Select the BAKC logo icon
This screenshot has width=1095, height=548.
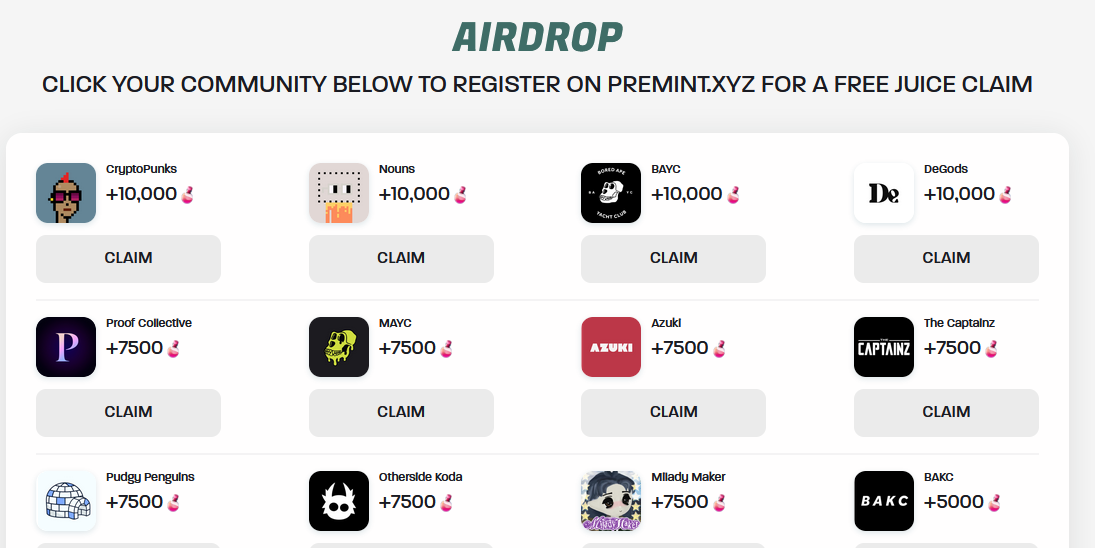[x=883, y=501]
